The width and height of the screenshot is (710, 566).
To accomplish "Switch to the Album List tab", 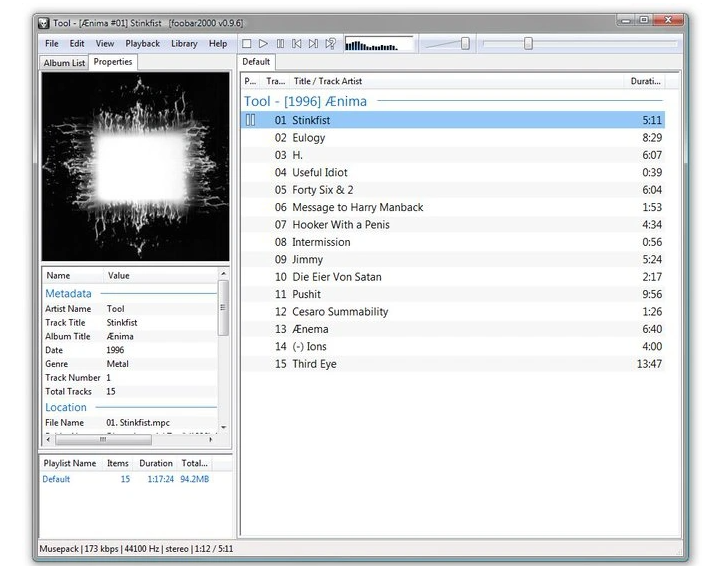I will [64, 63].
